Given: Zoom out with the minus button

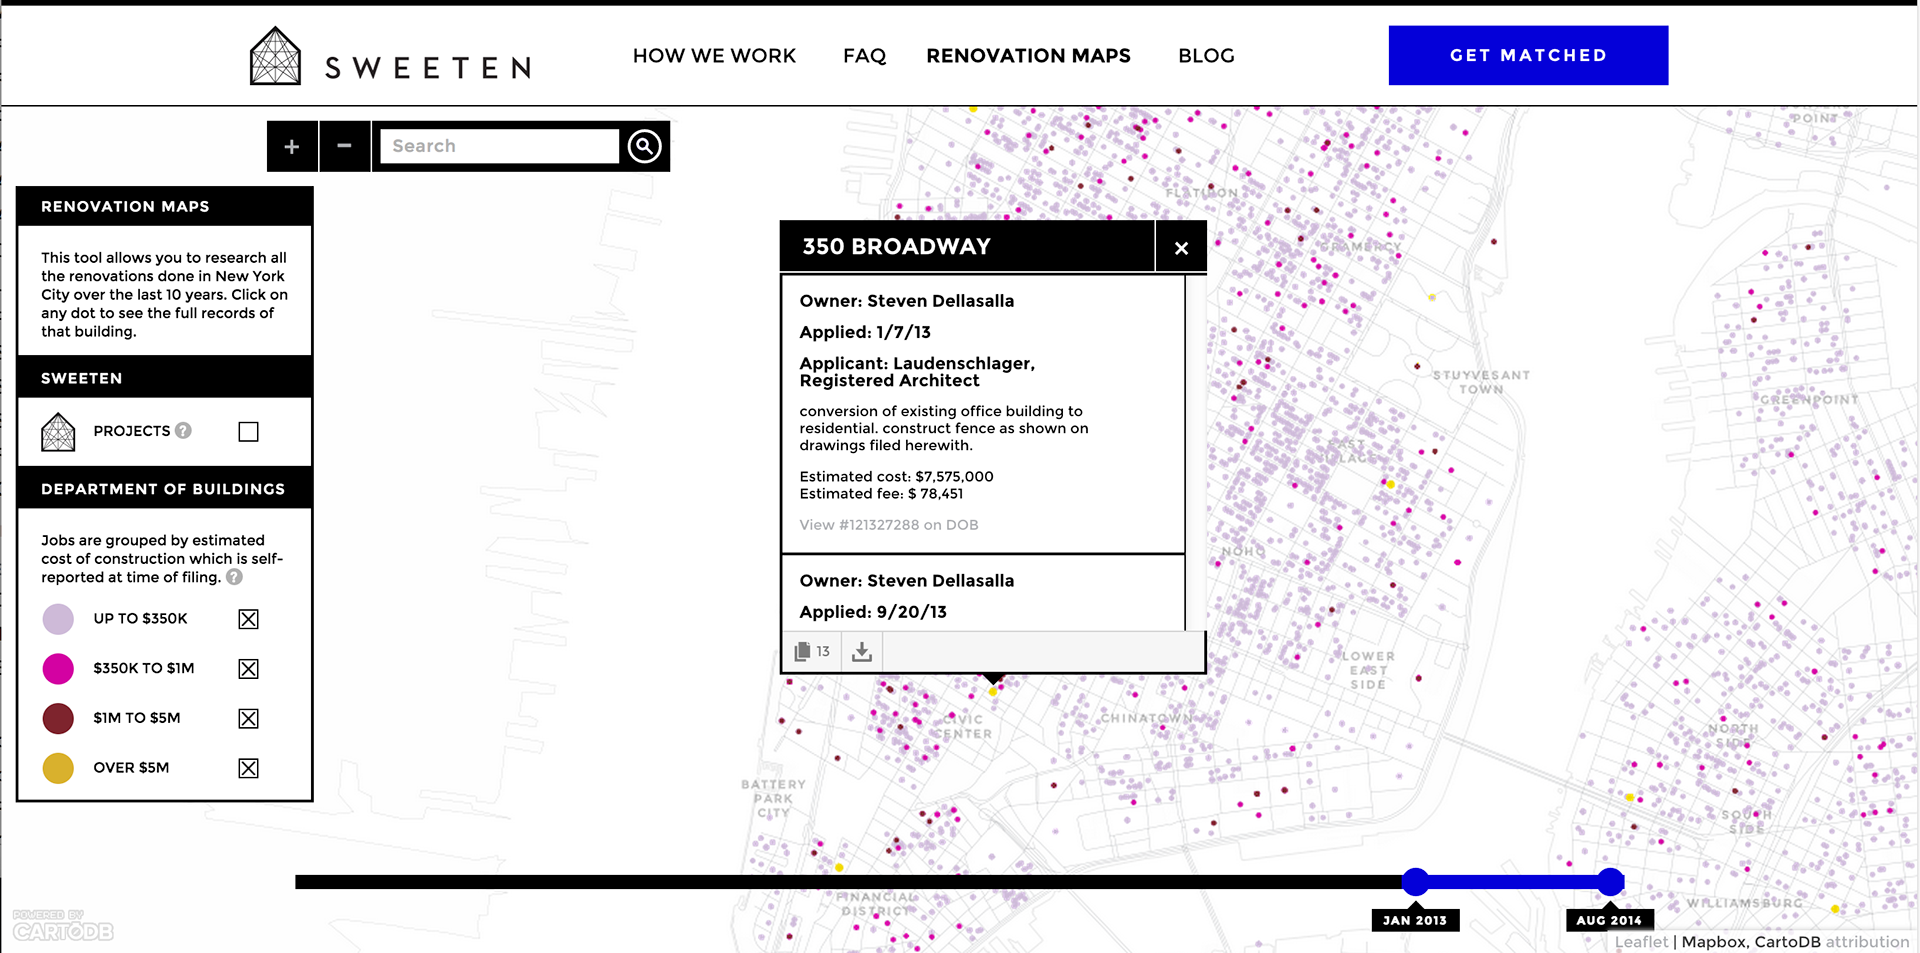Looking at the screenshot, I should point(344,146).
